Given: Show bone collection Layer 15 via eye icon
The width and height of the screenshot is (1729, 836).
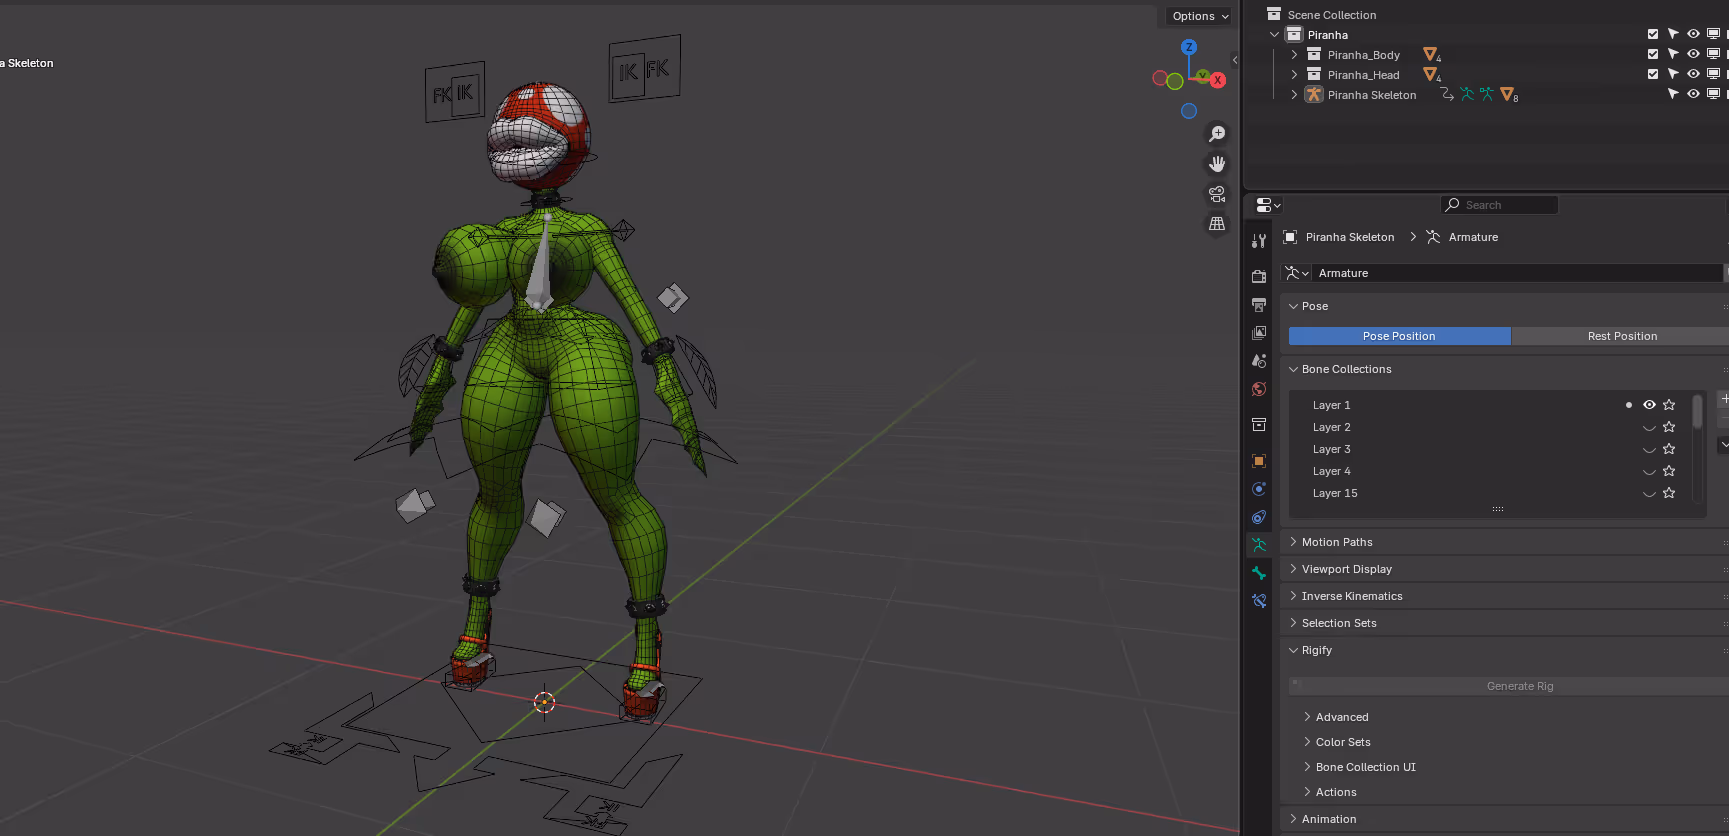Looking at the screenshot, I should click(x=1649, y=493).
